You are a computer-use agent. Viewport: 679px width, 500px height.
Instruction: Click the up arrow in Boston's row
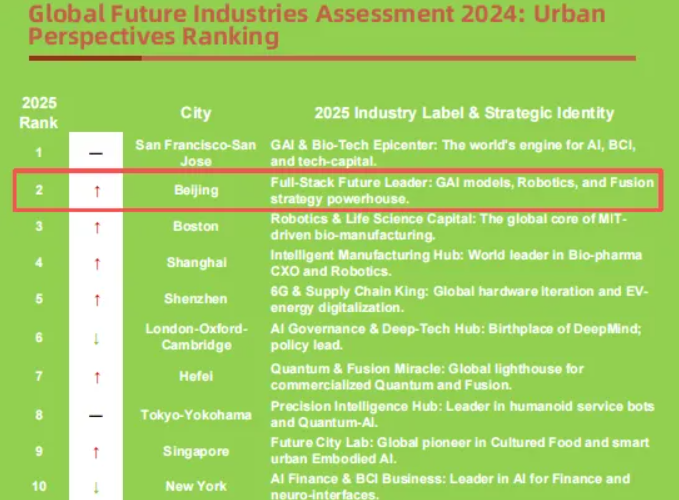click(96, 227)
